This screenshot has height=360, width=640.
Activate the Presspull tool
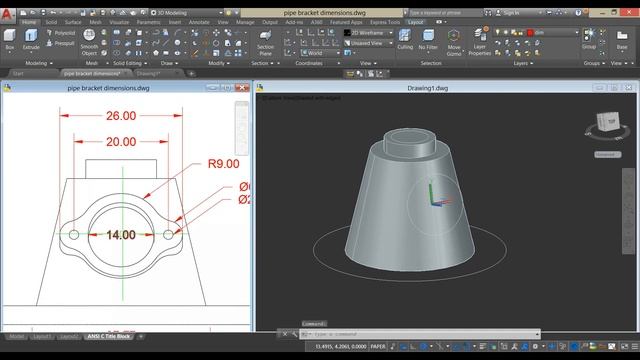pos(61,43)
